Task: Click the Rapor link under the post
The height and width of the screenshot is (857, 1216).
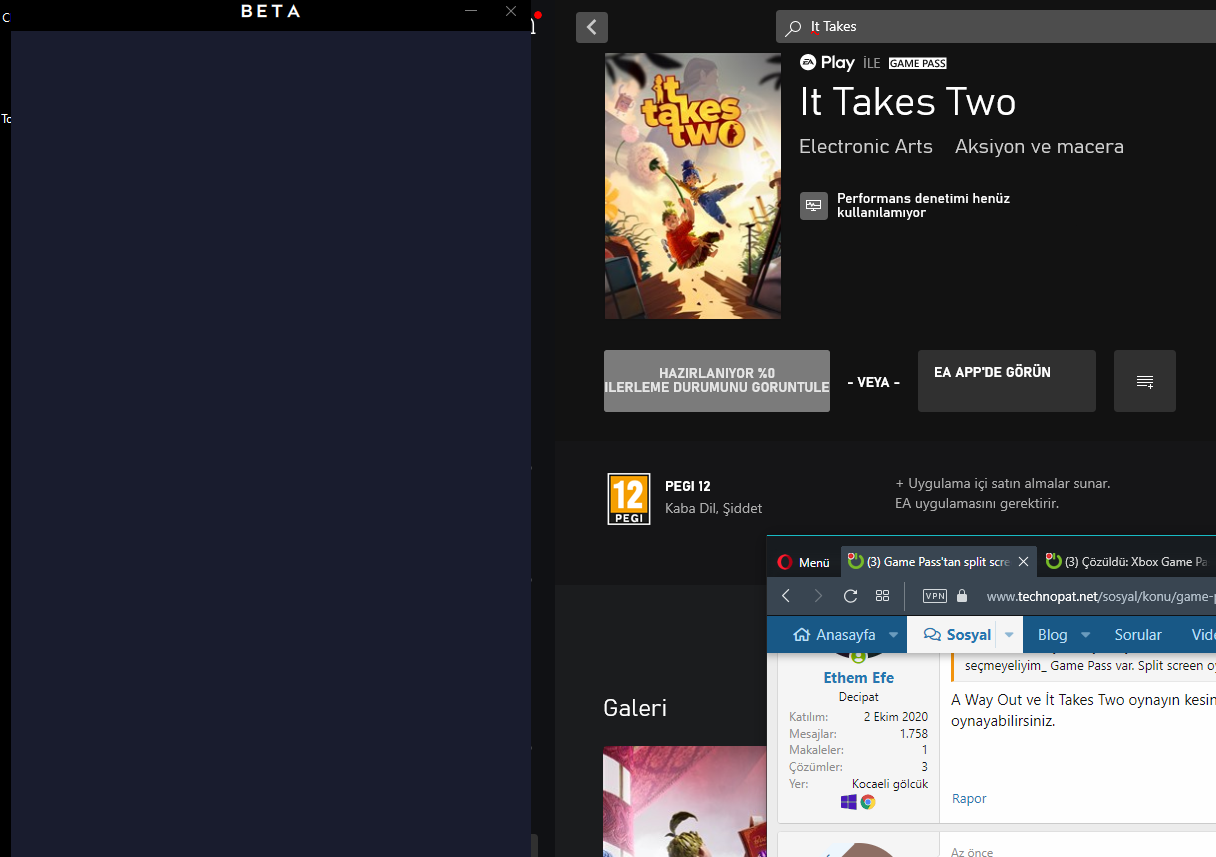Action: coord(969,799)
